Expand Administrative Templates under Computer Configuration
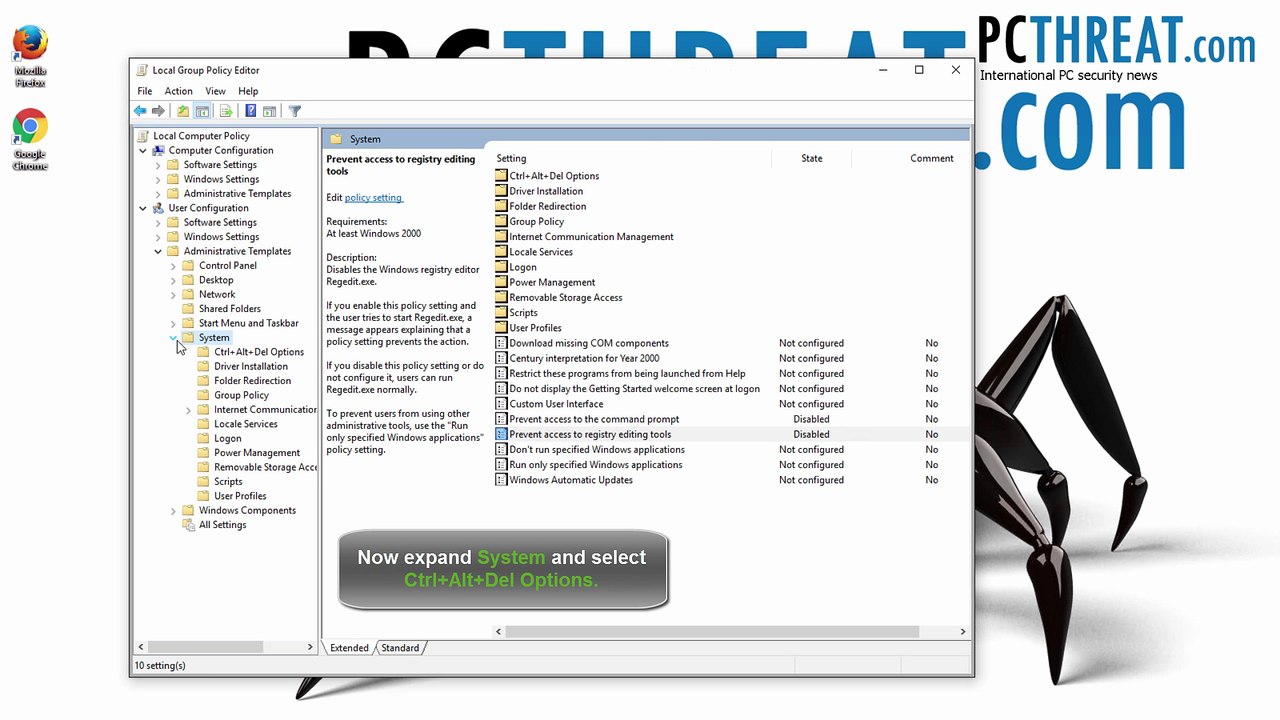The image size is (1280, 720). (158, 194)
